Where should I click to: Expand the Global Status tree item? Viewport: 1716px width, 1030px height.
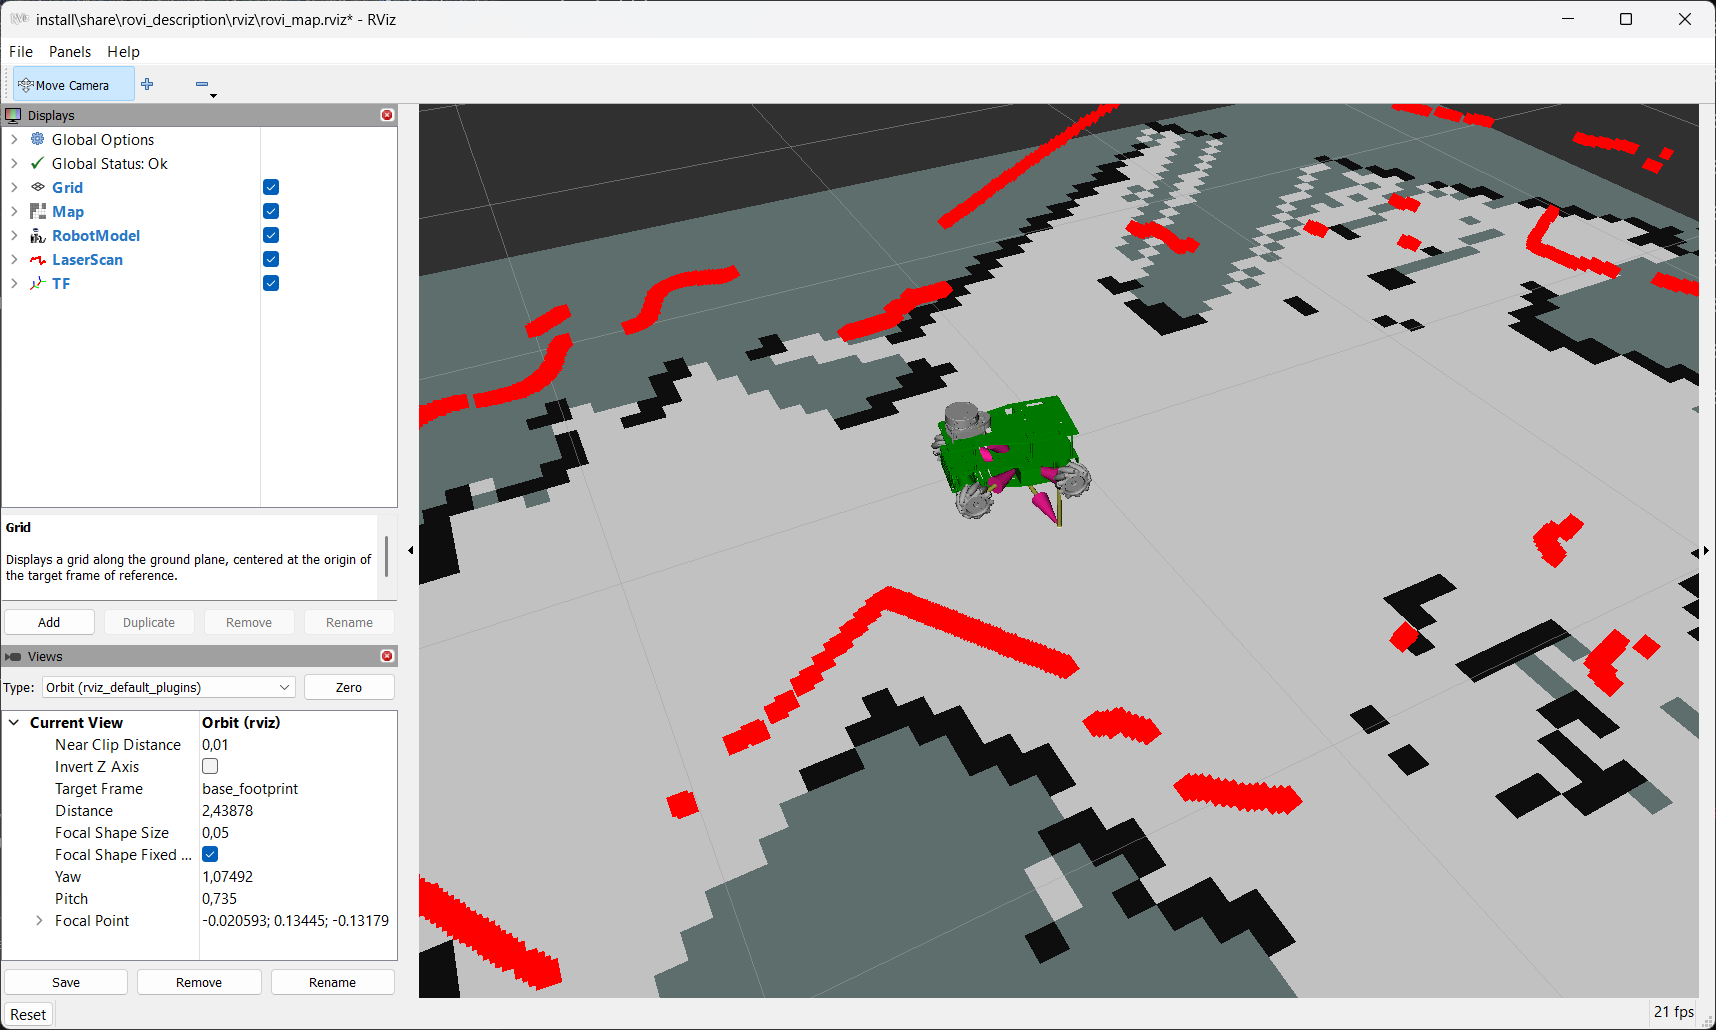point(14,164)
